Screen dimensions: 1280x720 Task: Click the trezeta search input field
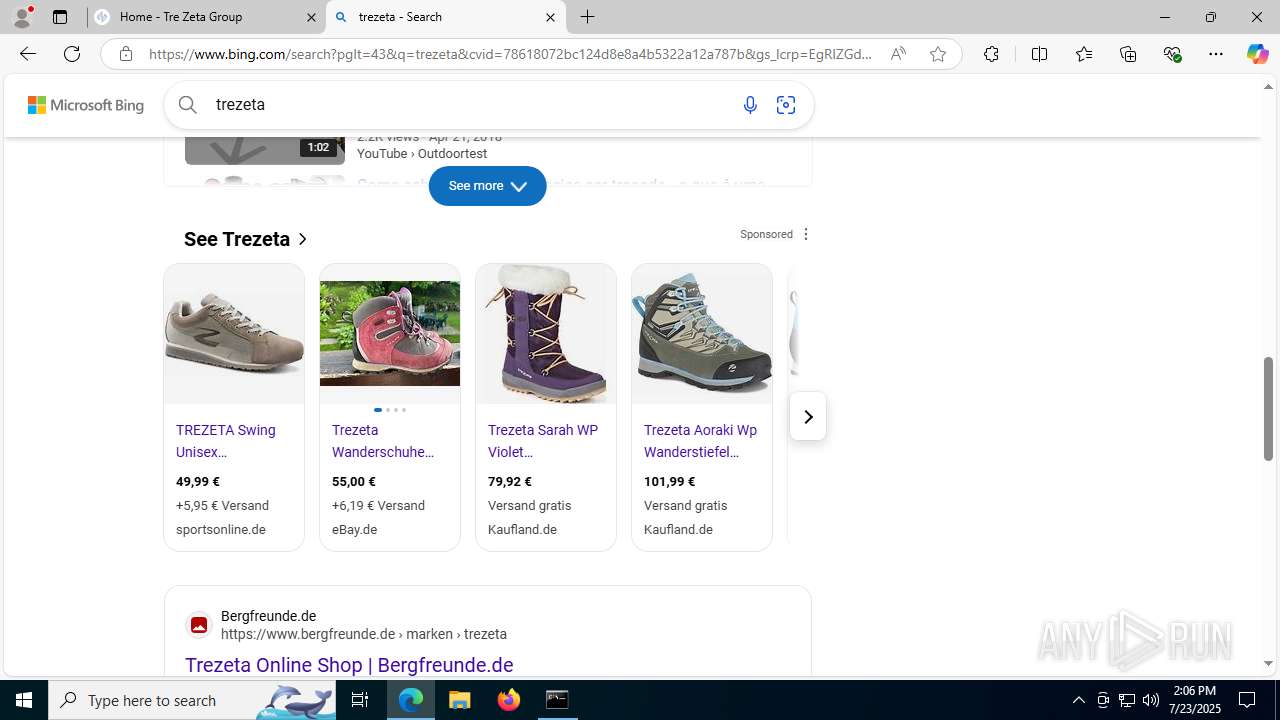[x=470, y=105]
